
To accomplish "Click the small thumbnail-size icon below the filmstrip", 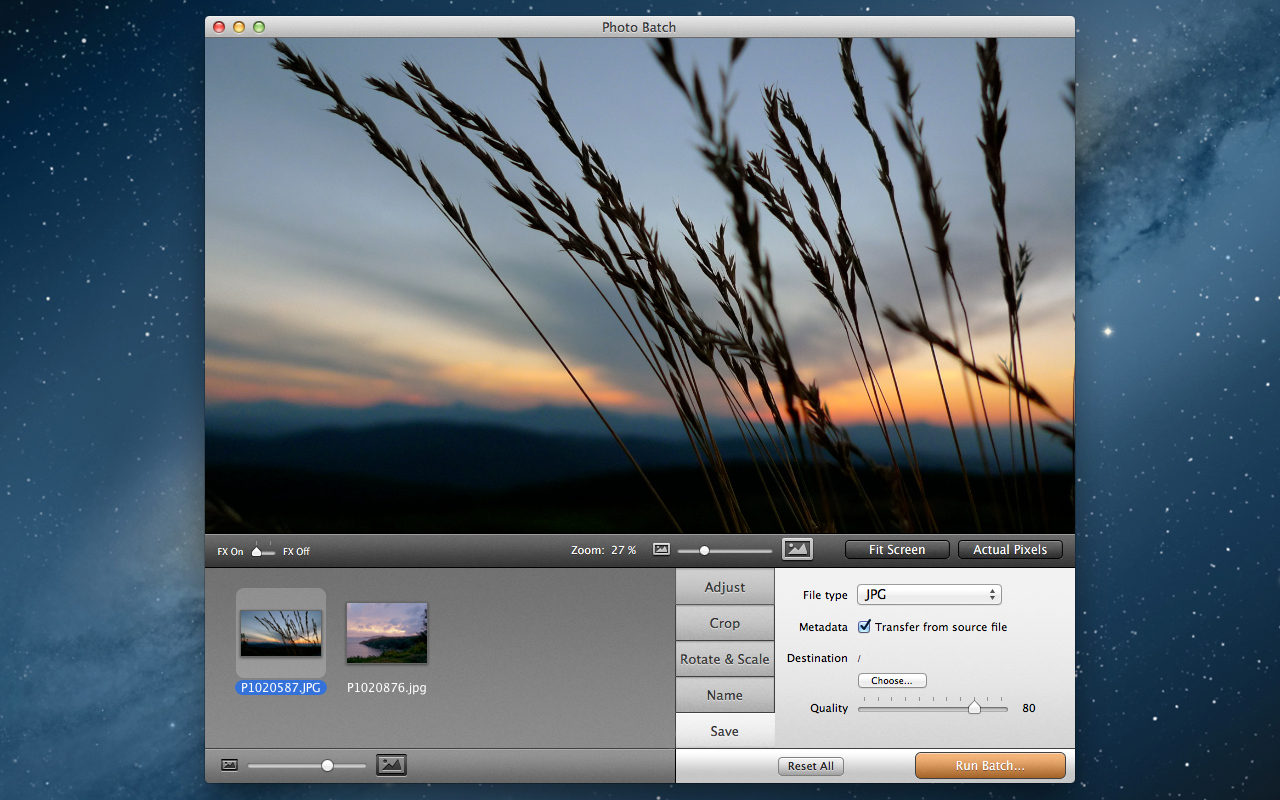I will (228, 764).
